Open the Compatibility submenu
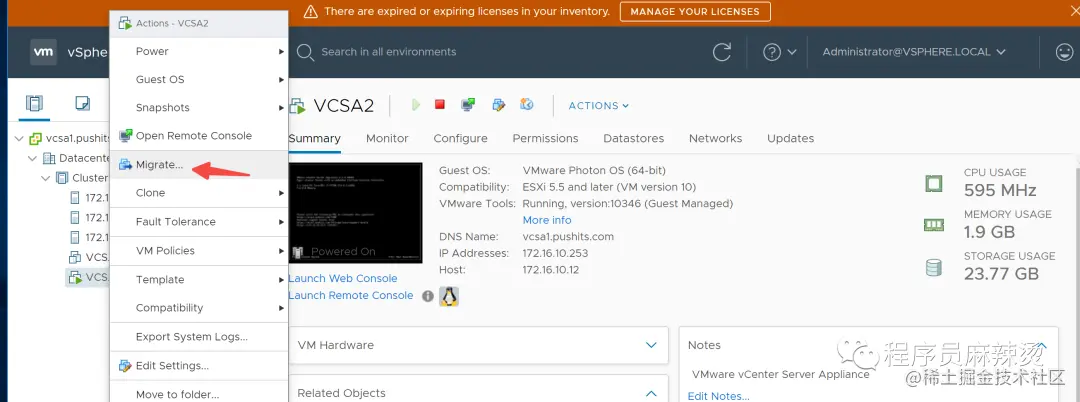 click(x=199, y=308)
